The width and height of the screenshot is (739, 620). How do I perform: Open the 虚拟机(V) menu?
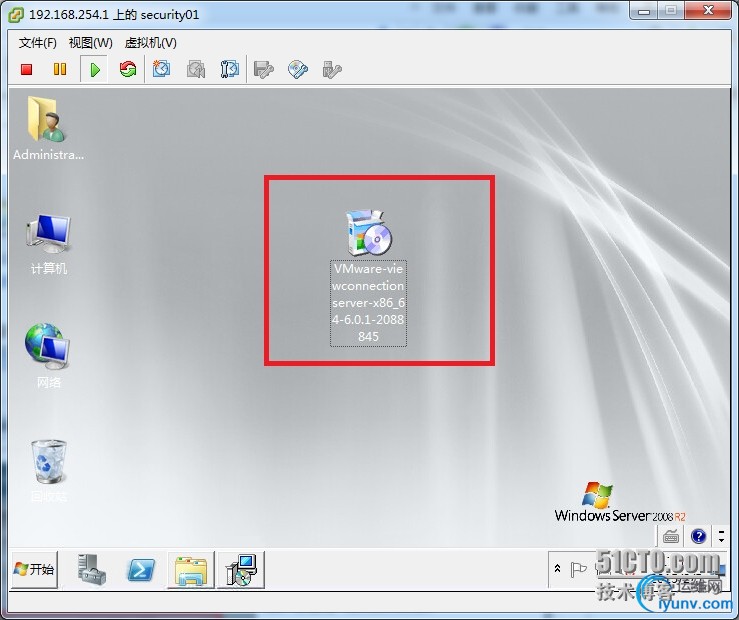coord(150,43)
